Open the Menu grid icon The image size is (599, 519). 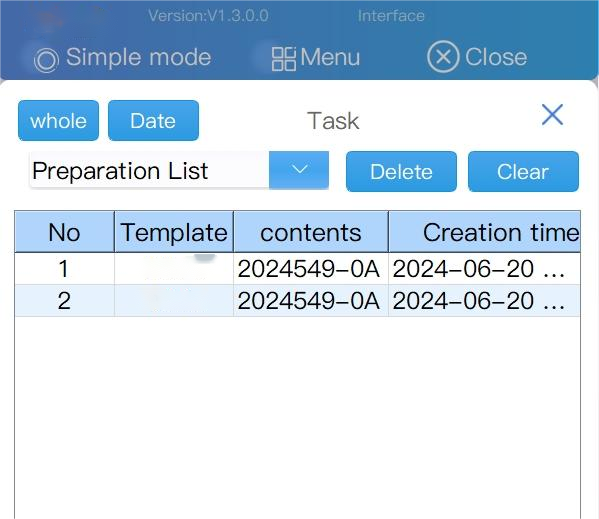coord(283,59)
